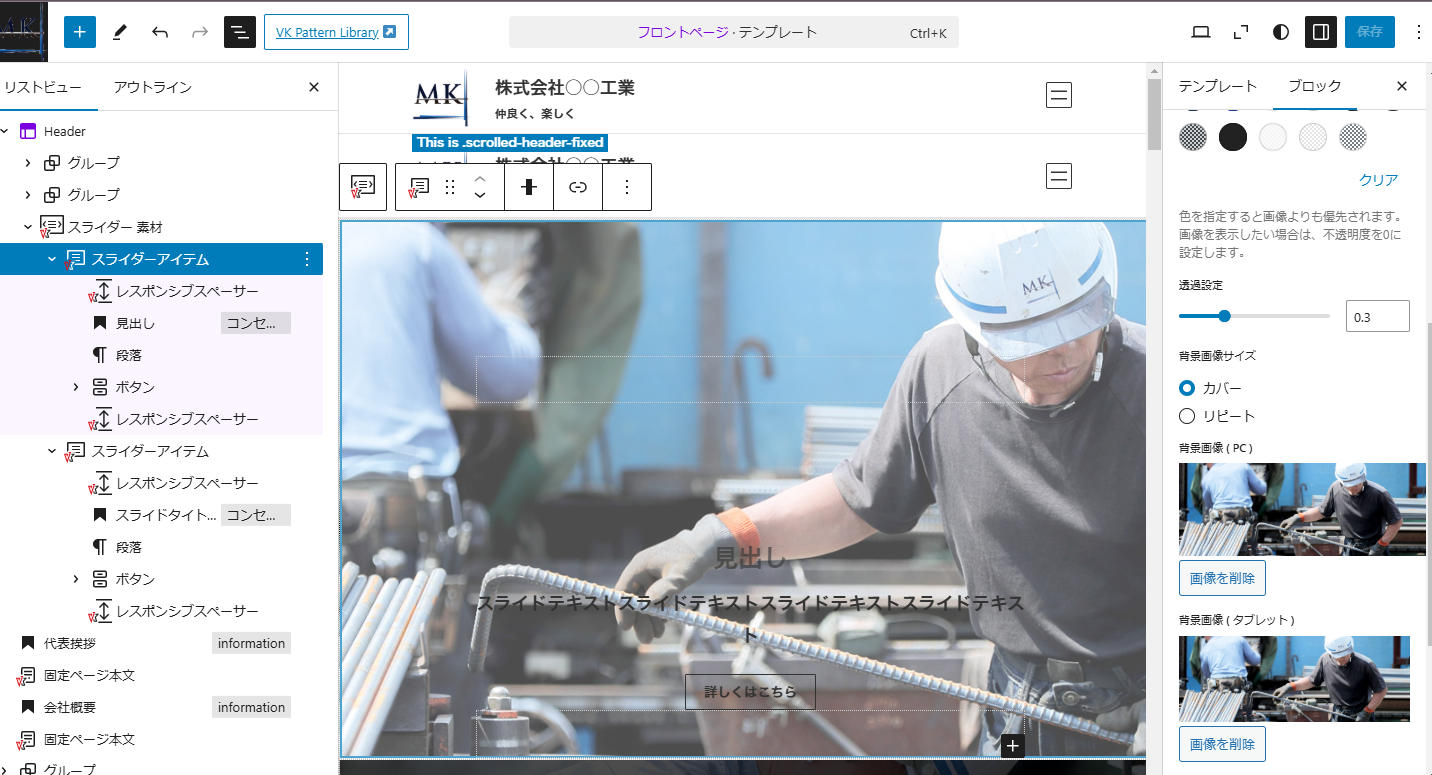This screenshot has height=775, width=1432.
Task: Switch to the ブロック settings tab
Action: [1315, 86]
